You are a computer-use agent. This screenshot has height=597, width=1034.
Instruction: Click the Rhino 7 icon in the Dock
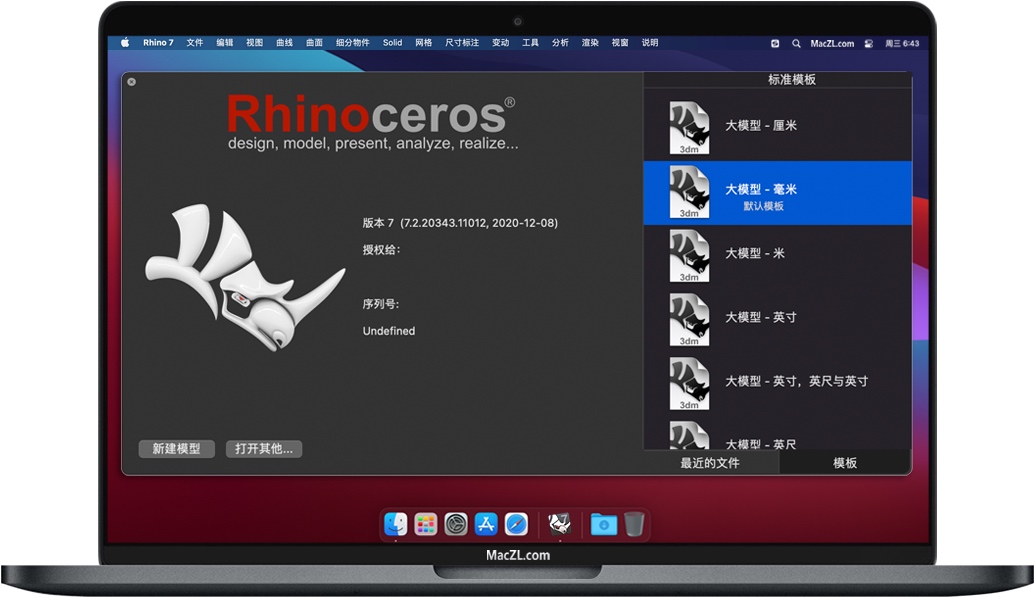559,524
